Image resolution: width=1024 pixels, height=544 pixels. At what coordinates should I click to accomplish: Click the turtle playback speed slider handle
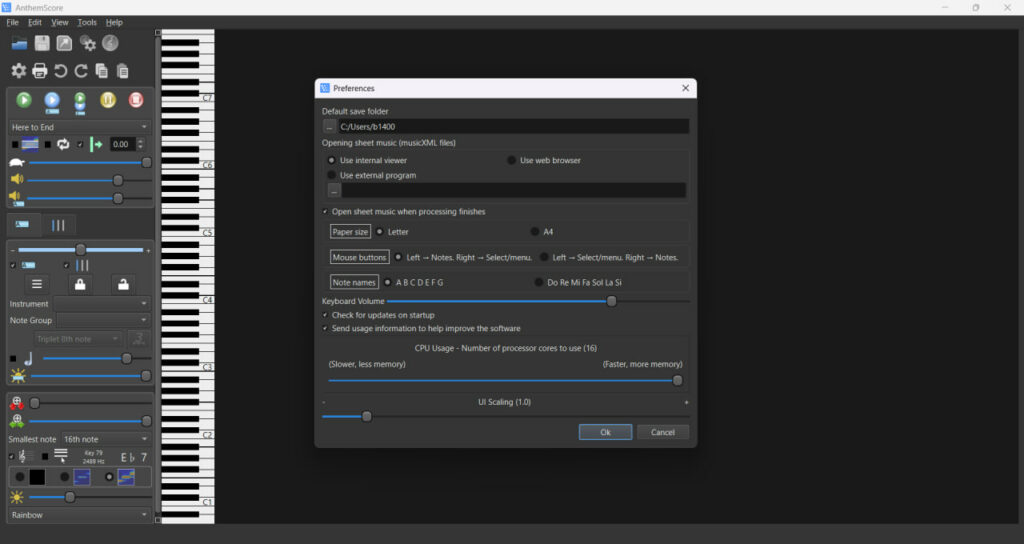pos(147,163)
